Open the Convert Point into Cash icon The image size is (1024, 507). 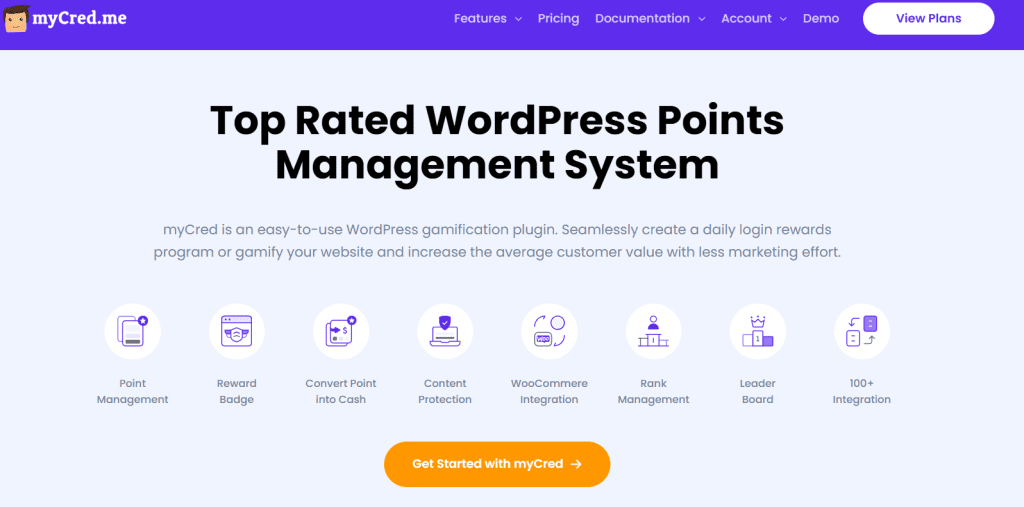(341, 331)
